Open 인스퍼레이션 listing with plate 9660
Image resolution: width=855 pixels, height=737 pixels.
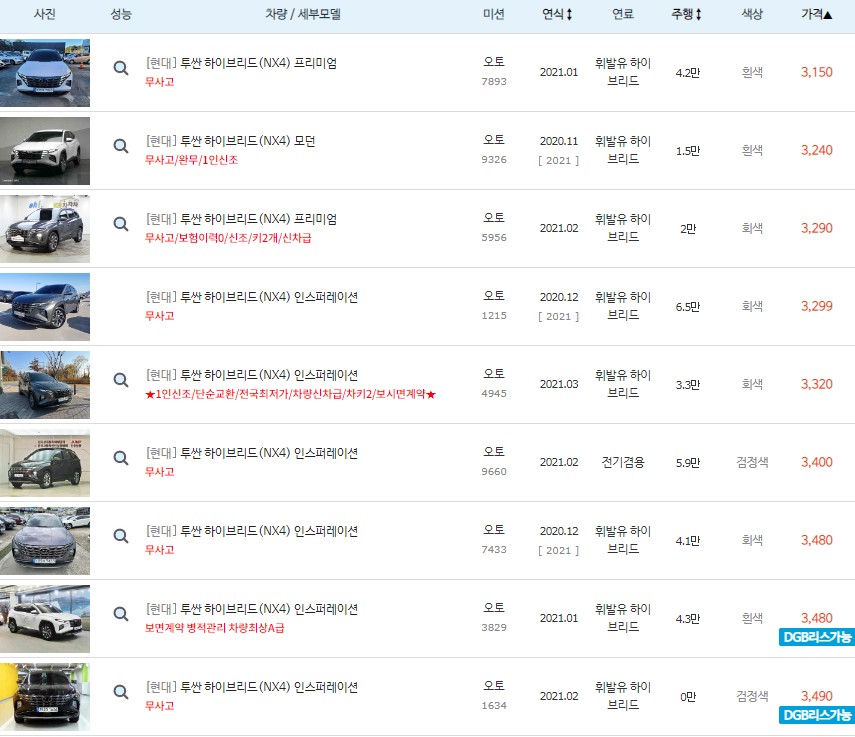[x=251, y=453]
